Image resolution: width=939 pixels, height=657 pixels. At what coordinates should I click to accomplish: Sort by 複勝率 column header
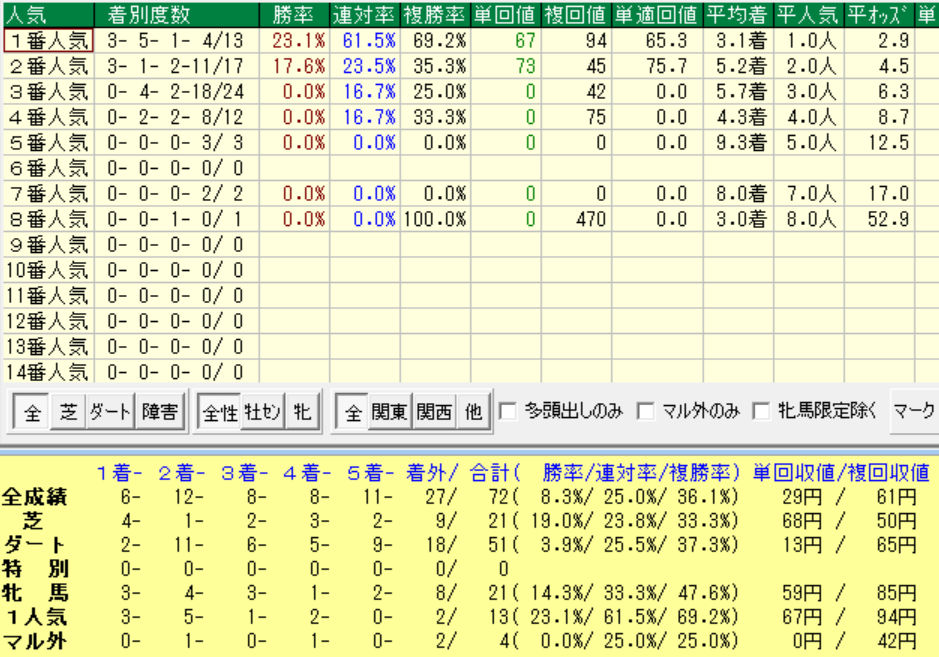(435, 15)
